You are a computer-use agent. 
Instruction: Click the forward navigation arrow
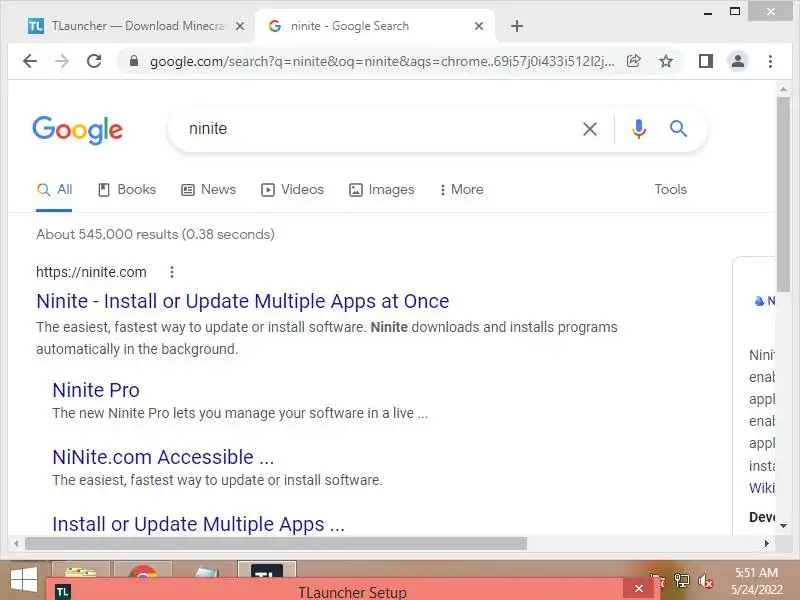pyautogui.click(x=62, y=62)
